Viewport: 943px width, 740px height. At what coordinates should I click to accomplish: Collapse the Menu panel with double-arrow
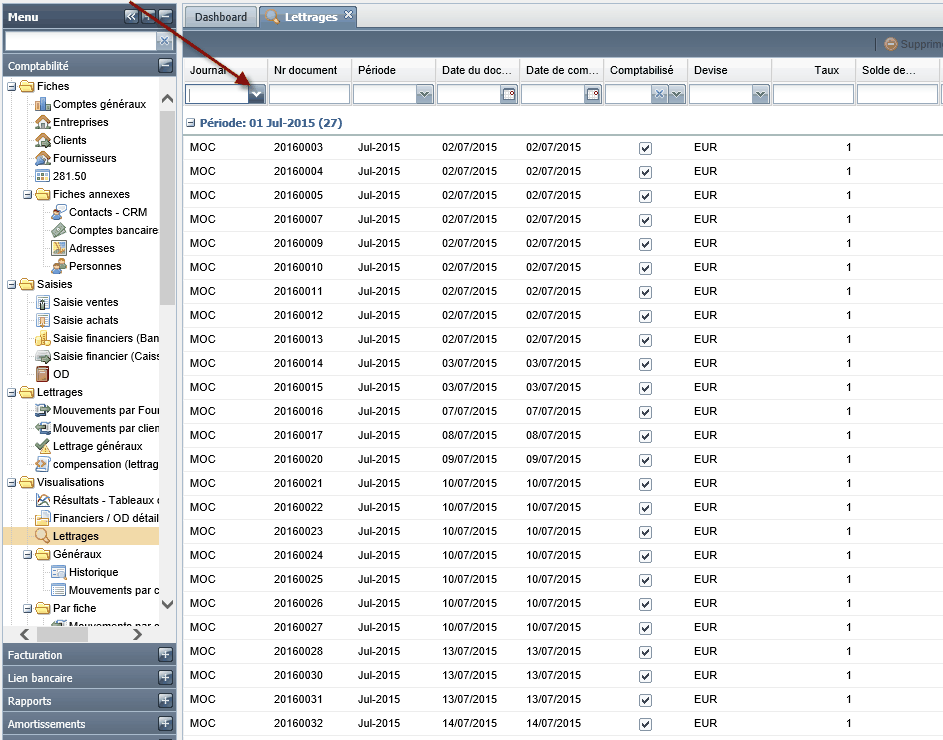[x=131, y=16]
